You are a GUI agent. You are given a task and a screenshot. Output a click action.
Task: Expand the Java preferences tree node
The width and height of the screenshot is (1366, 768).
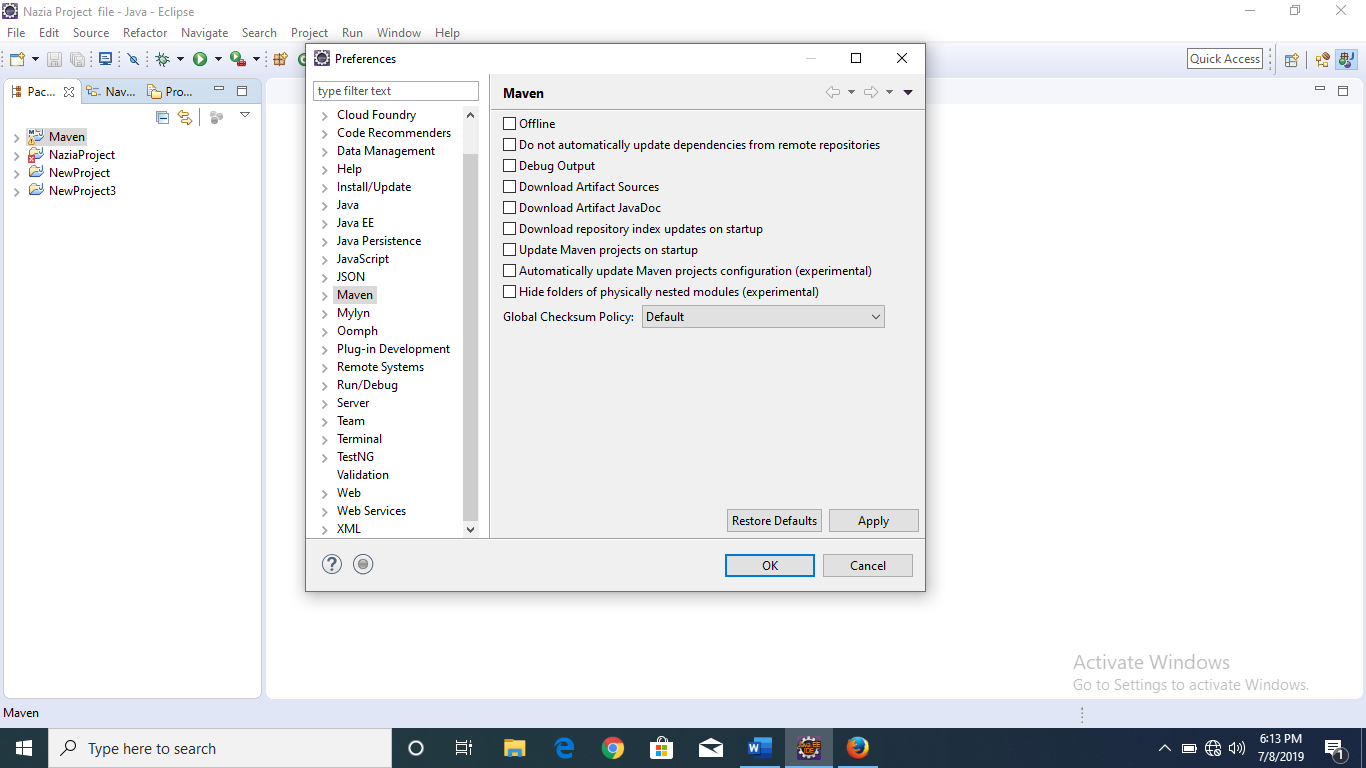325,206
